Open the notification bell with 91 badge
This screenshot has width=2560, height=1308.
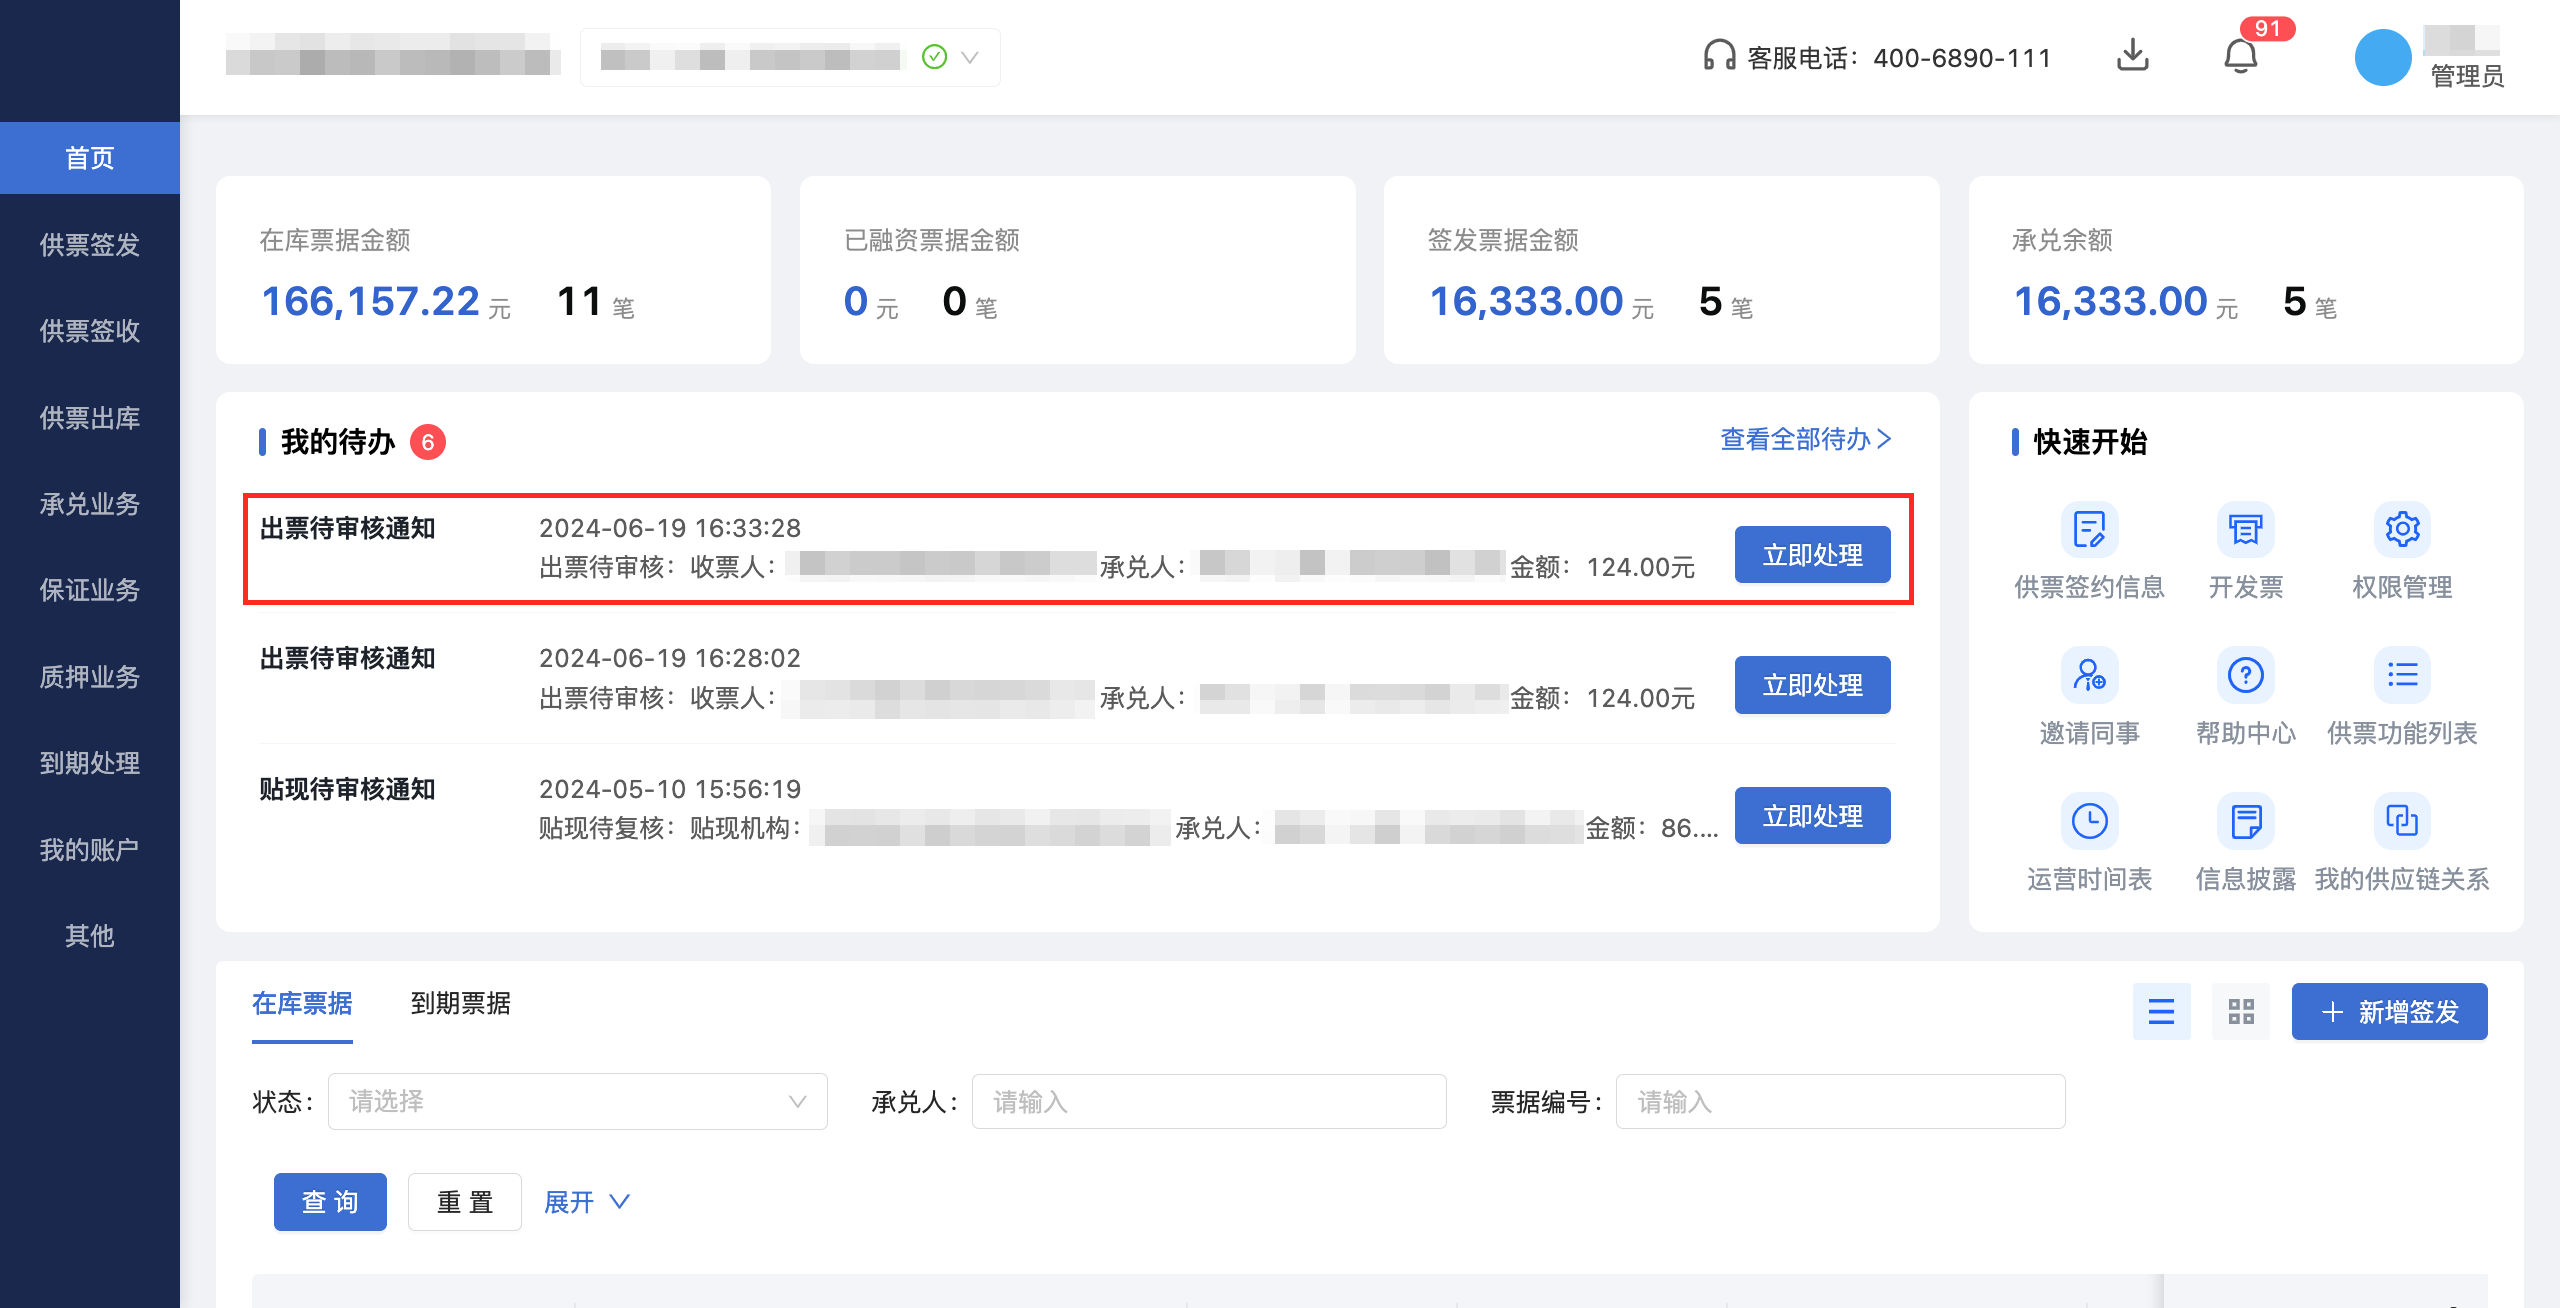click(2241, 57)
